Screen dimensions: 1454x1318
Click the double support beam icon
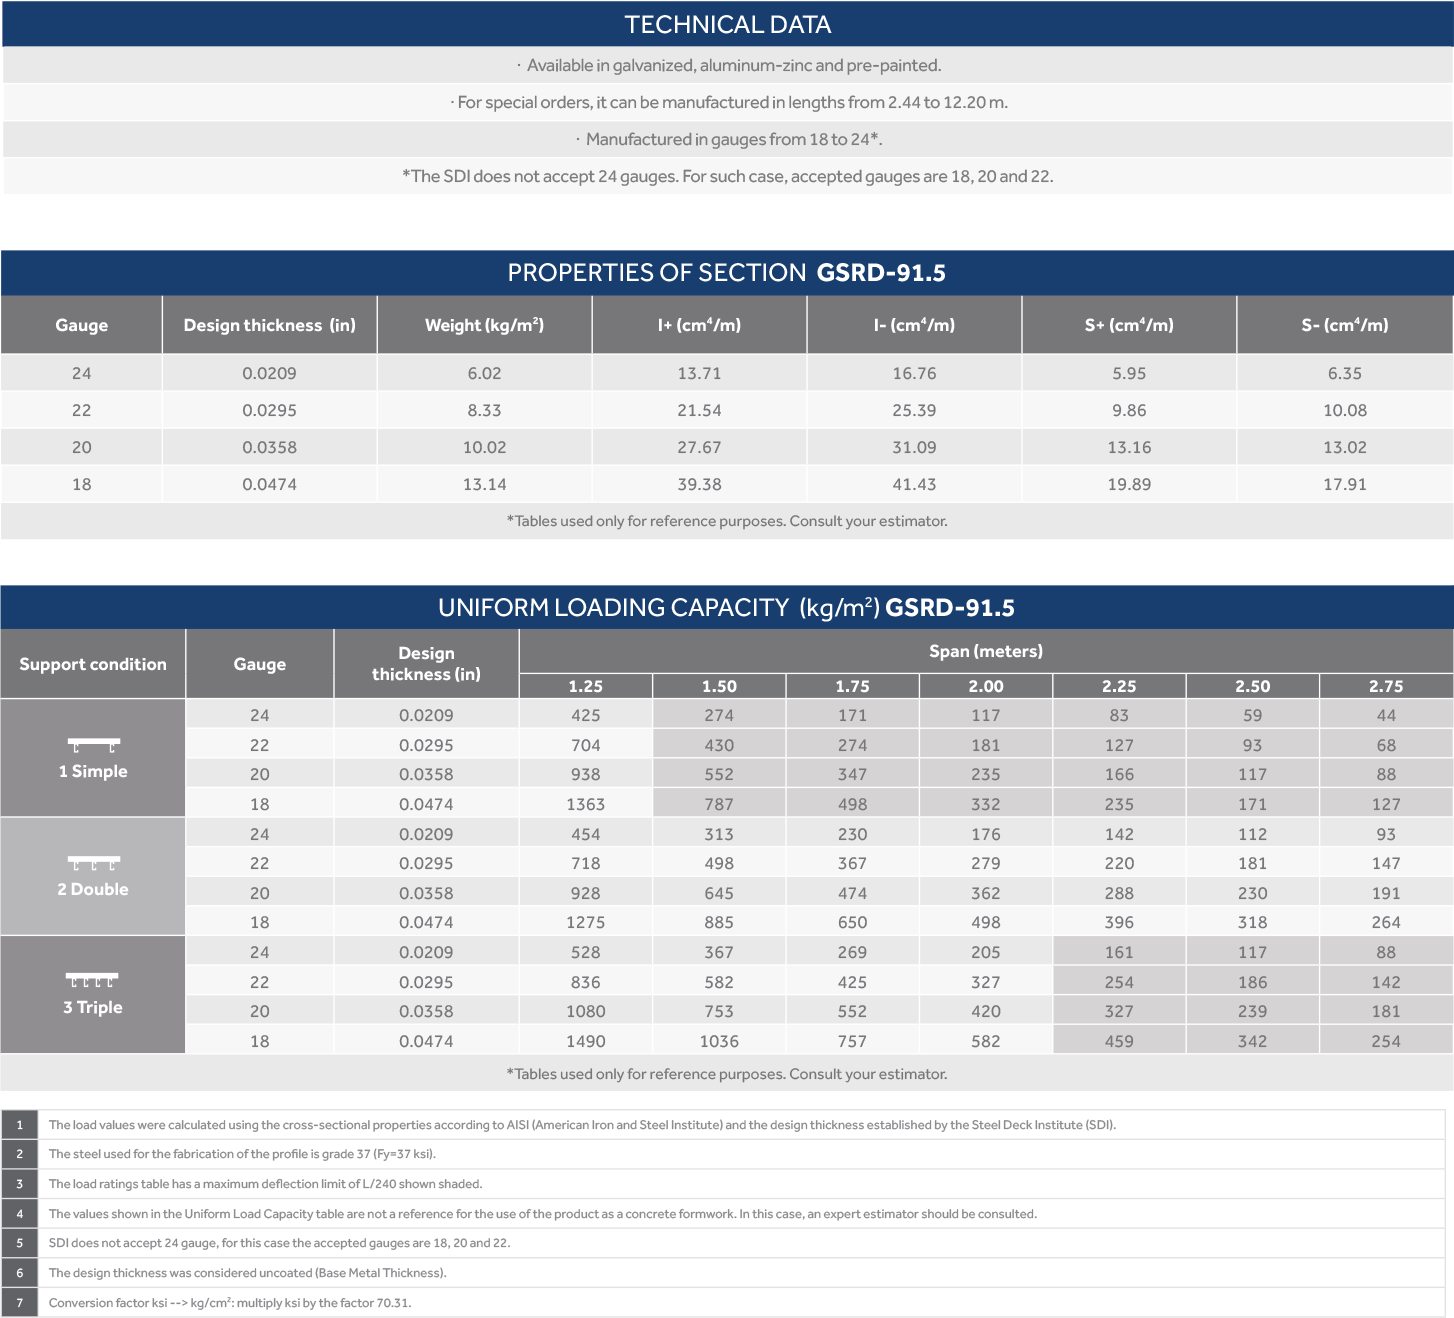pyautogui.click(x=93, y=862)
